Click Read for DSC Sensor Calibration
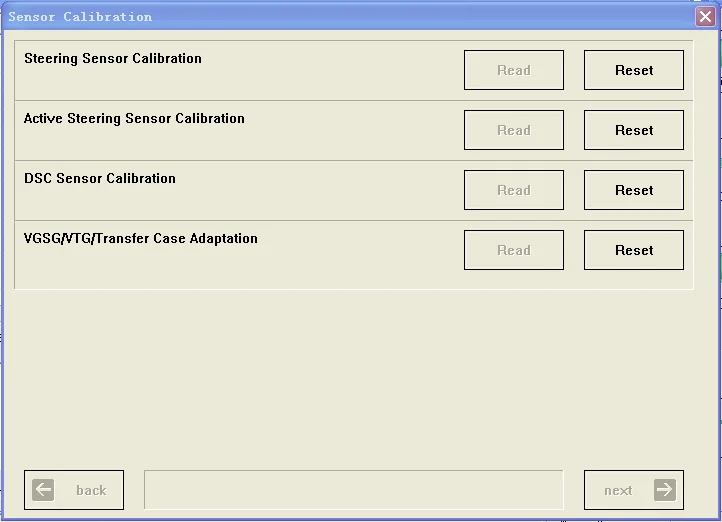This screenshot has width=722, height=522. tap(513, 190)
